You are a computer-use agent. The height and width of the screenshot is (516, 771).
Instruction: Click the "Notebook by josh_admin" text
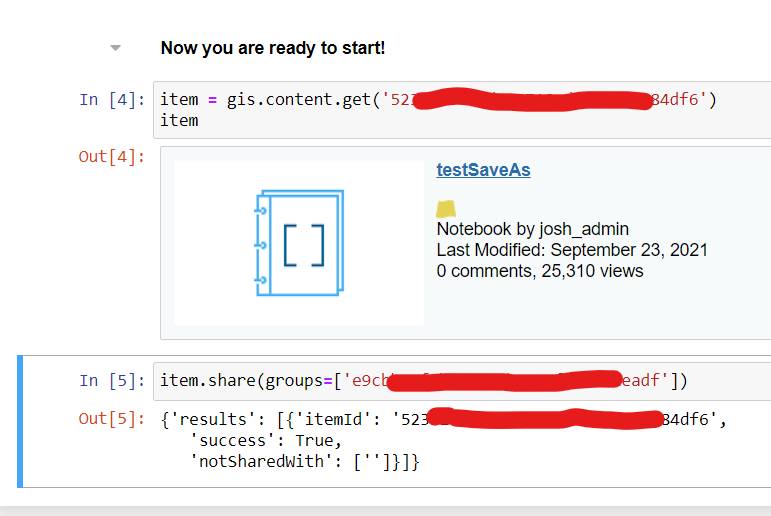(x=532, y=229)
